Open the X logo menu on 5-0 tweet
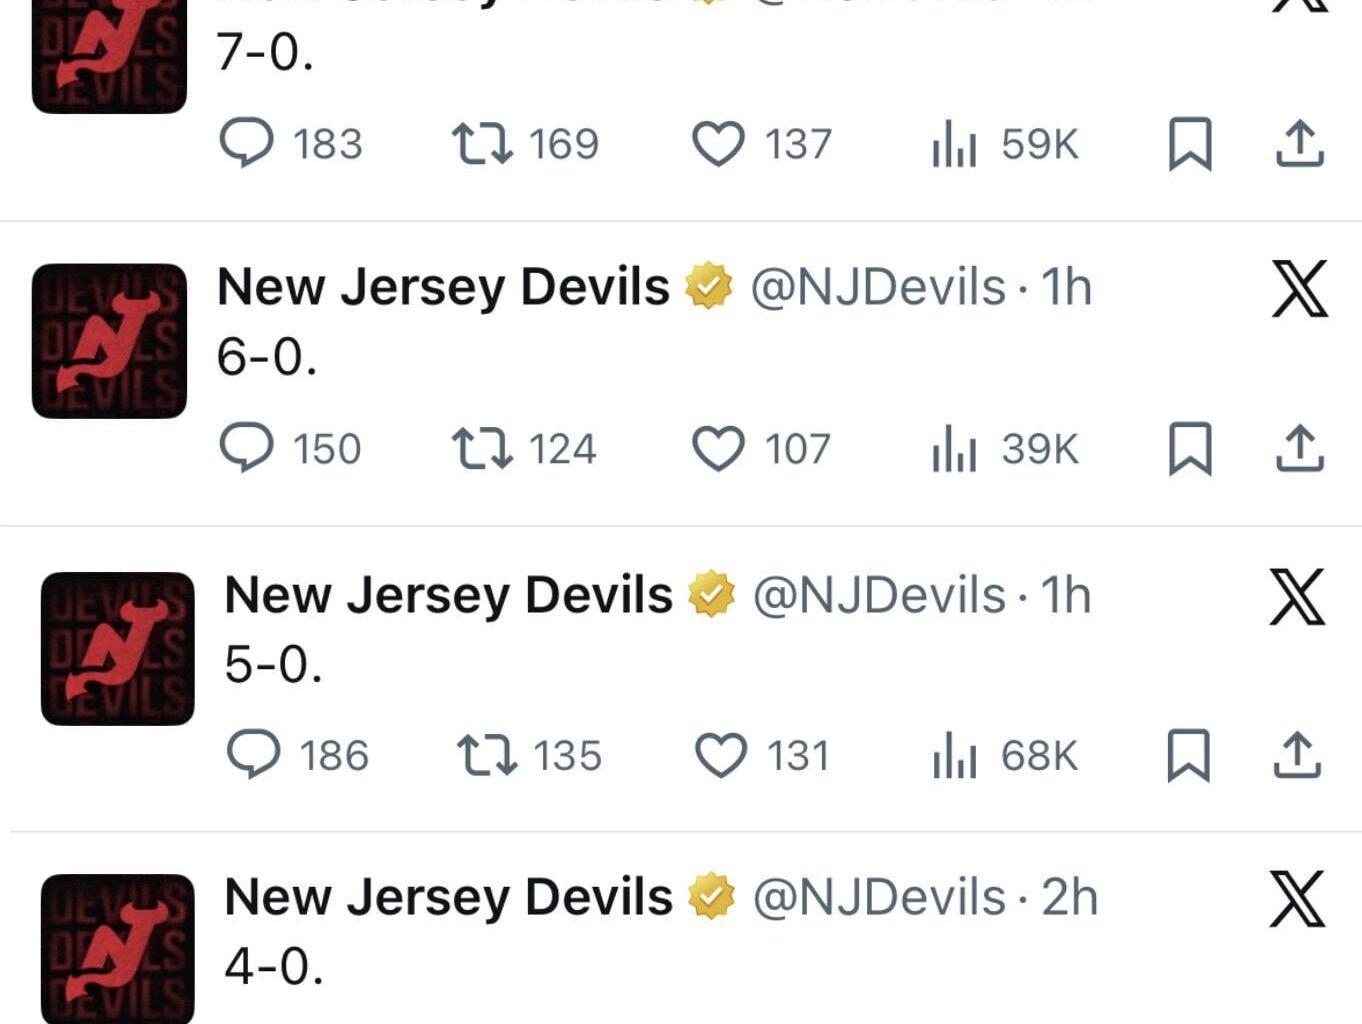The image size is (1362, 1024). pos(1297,597)
